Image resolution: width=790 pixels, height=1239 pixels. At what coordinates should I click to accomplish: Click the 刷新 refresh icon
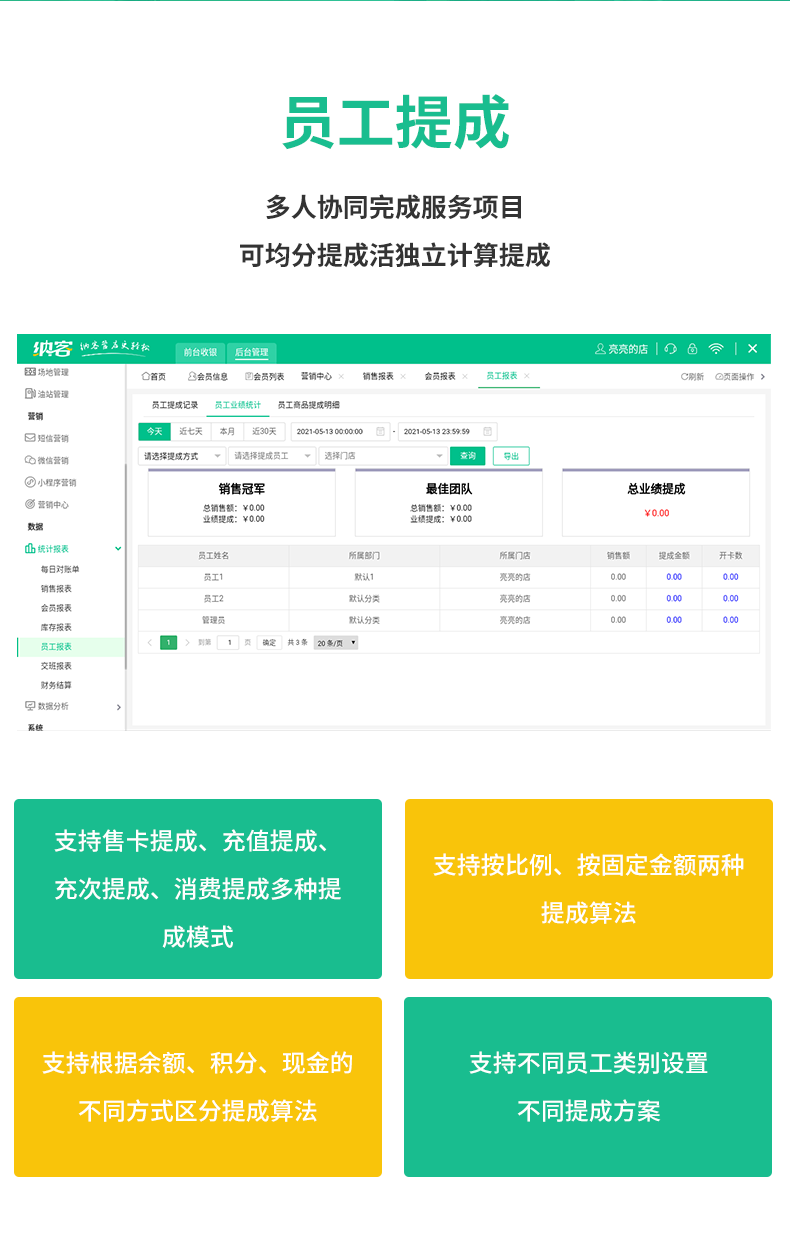pos(685,377)
